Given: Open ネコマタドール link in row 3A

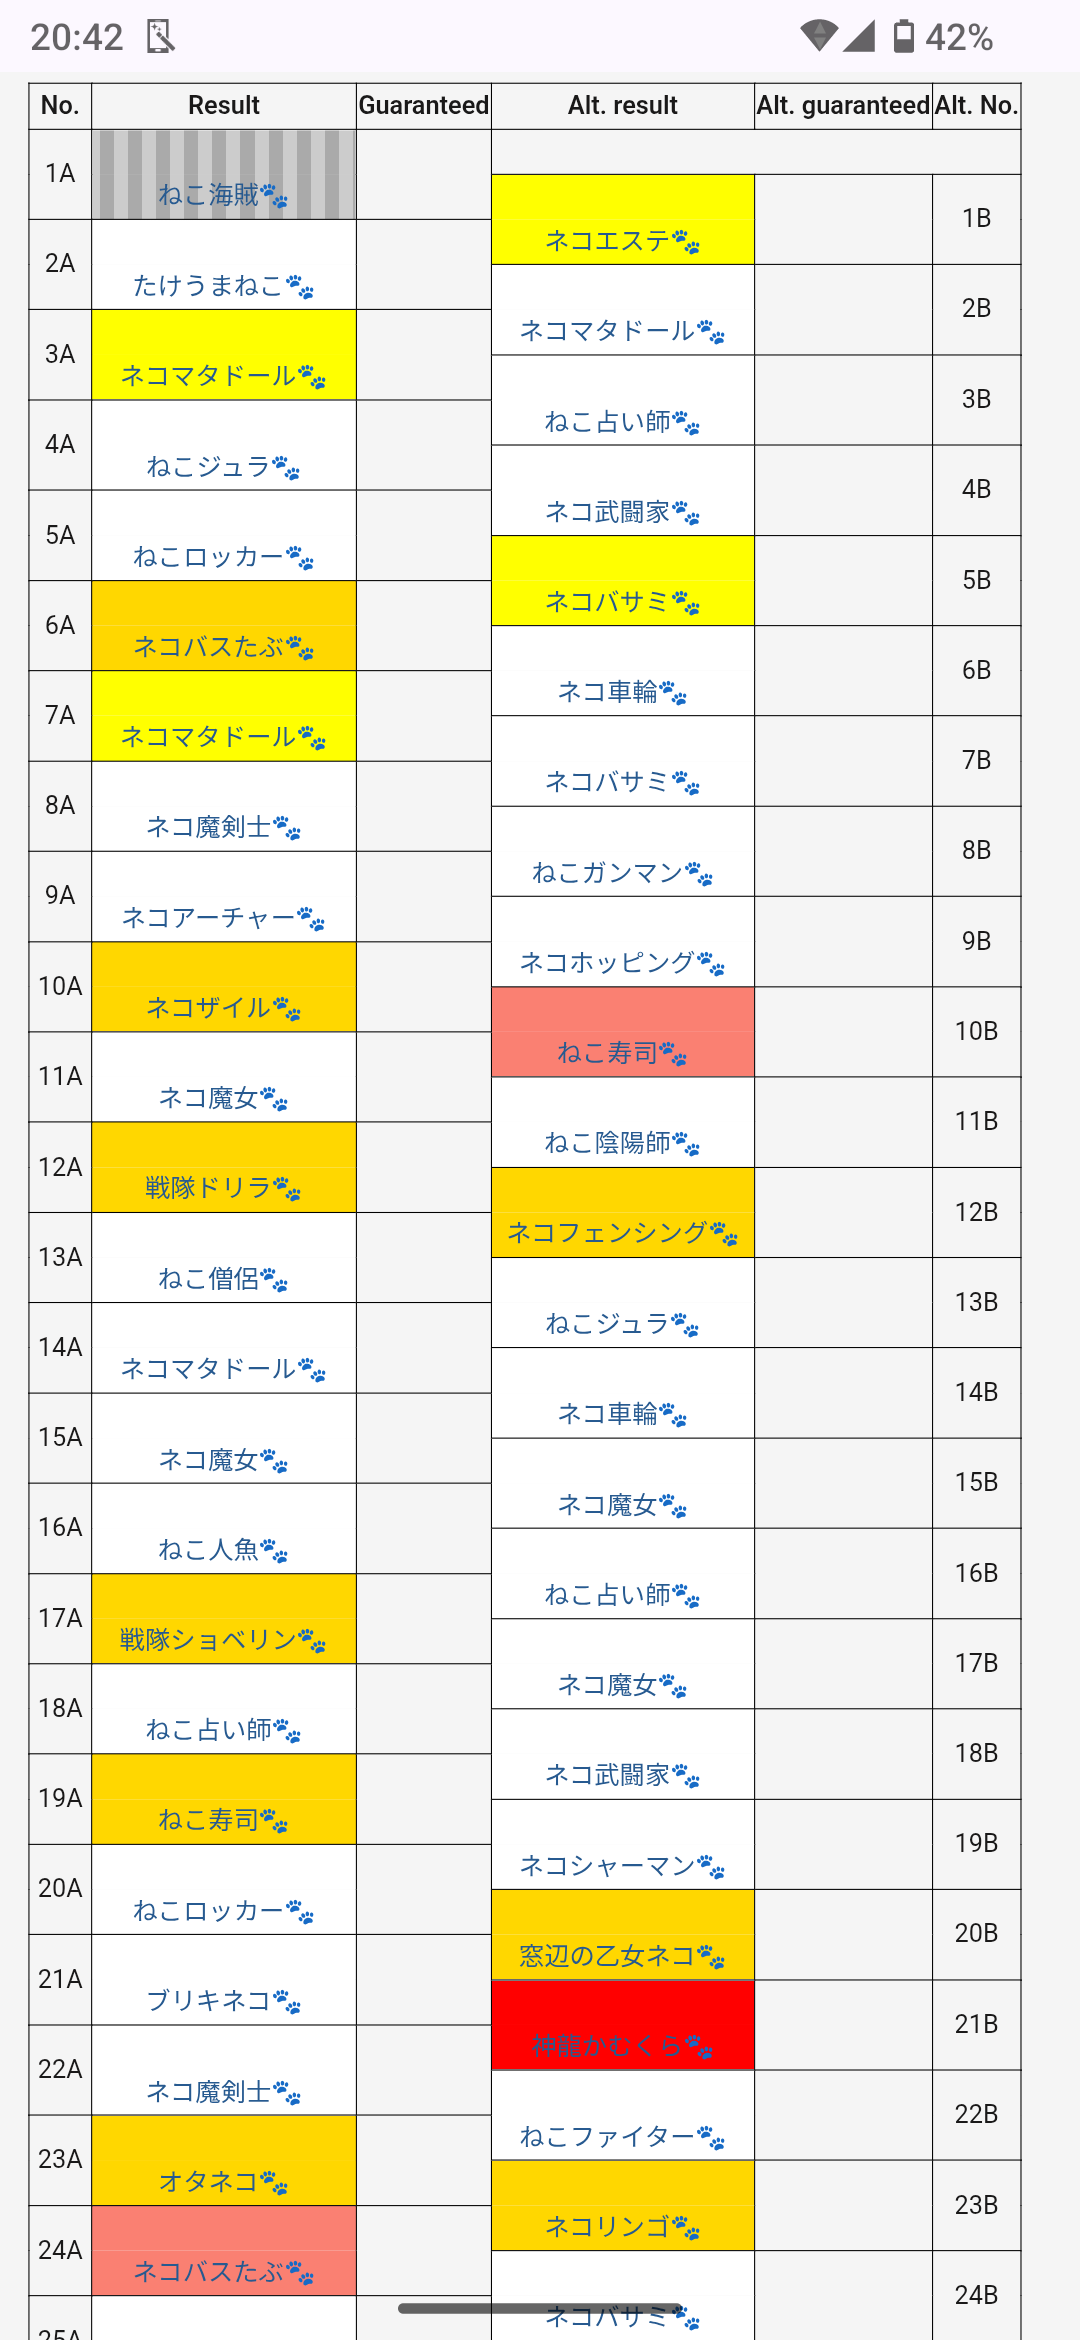Looking at the screenshot, I should tap(208, 376).
